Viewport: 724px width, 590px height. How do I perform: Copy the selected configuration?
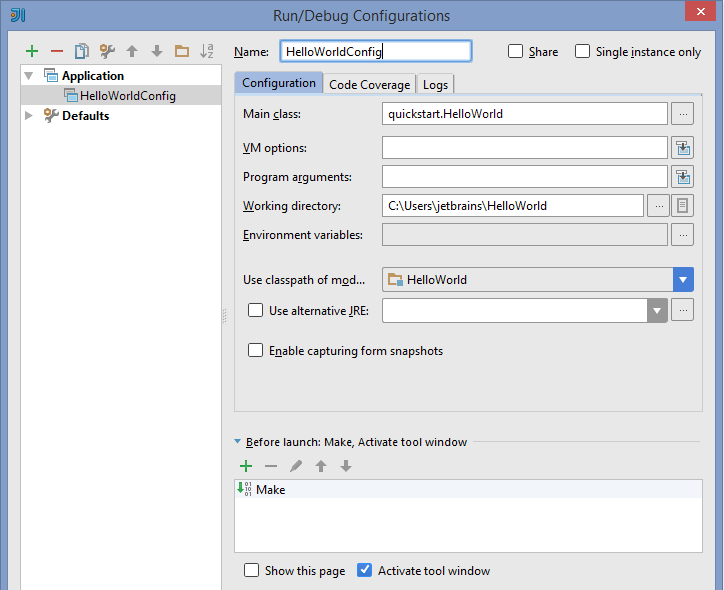(82, 51)
